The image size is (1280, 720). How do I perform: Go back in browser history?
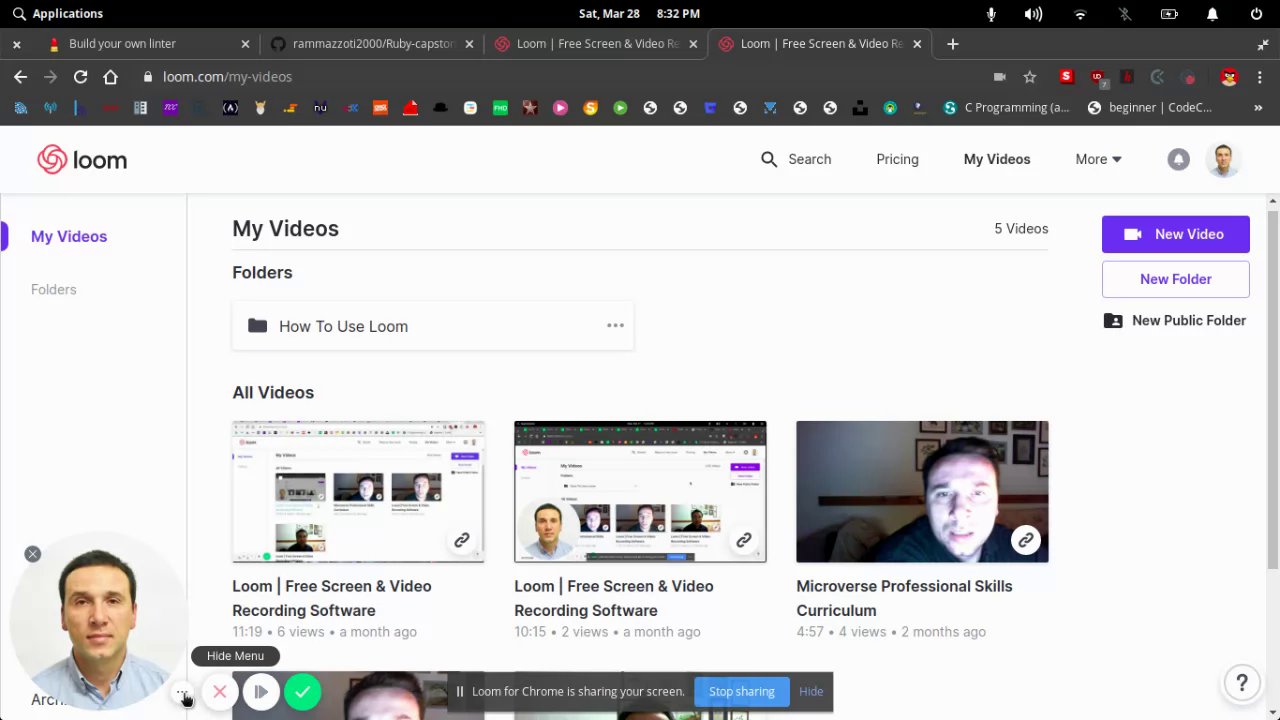coord(21,76)
